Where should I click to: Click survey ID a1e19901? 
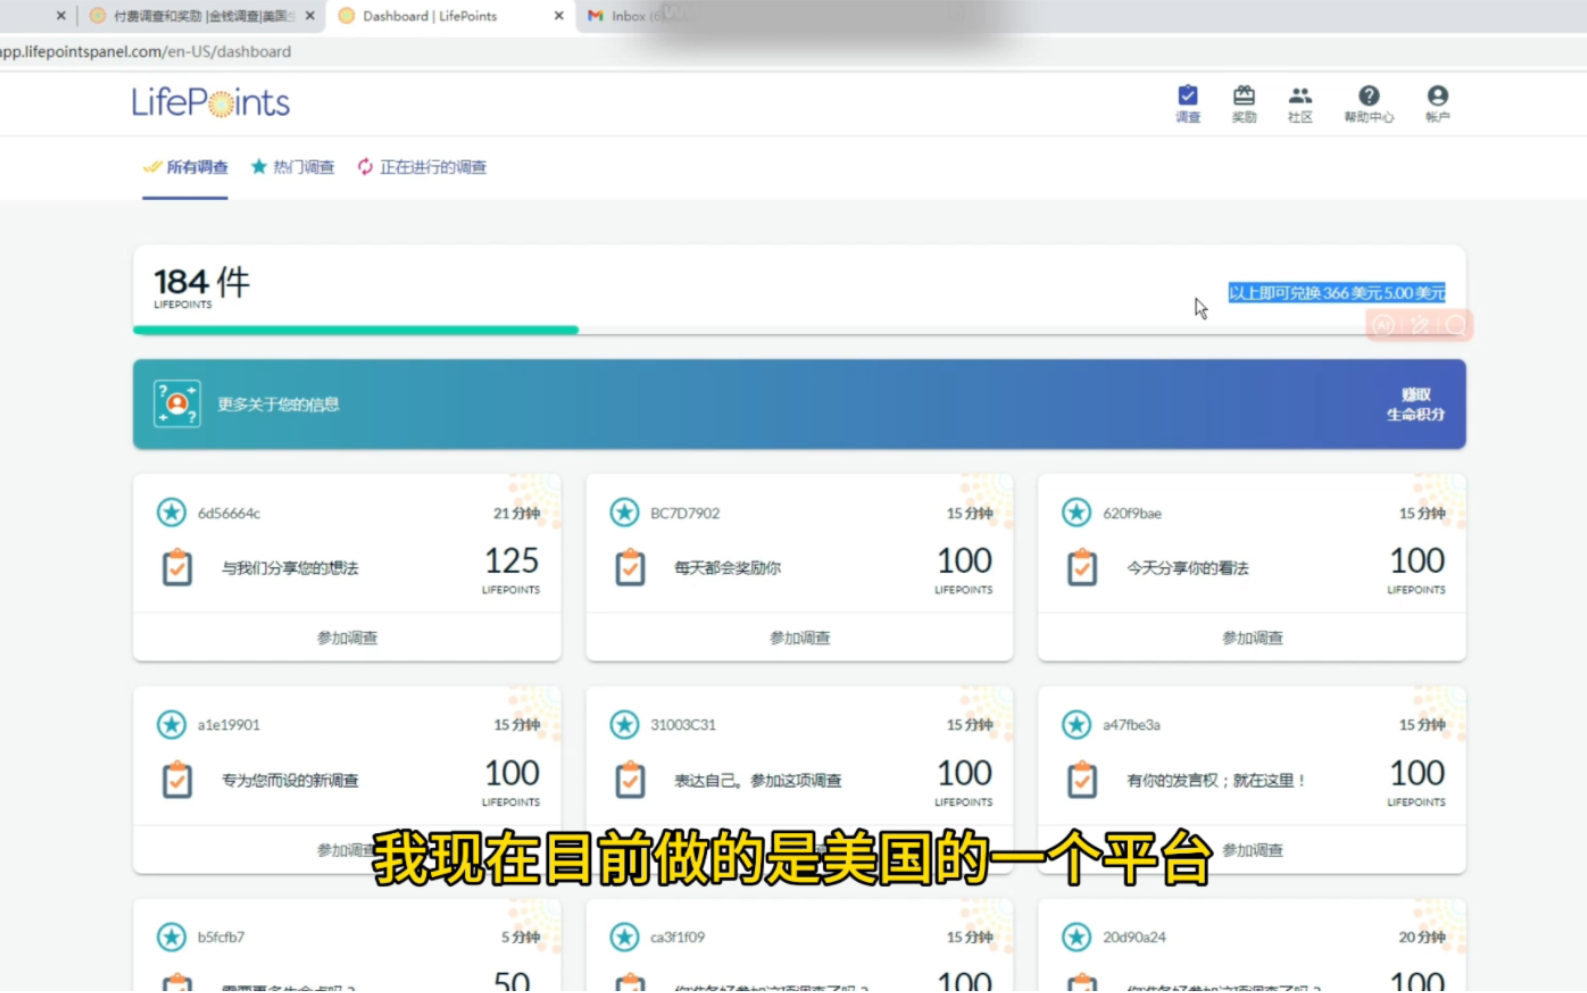pyautogui.click(x=229, y=725)
